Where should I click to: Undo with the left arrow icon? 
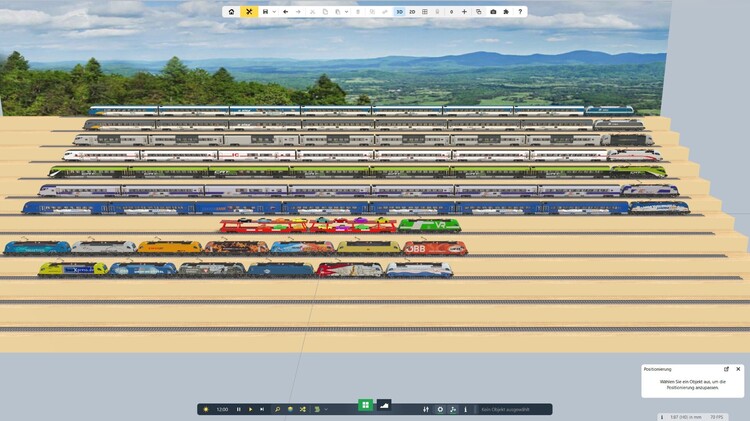coord(286,11)
